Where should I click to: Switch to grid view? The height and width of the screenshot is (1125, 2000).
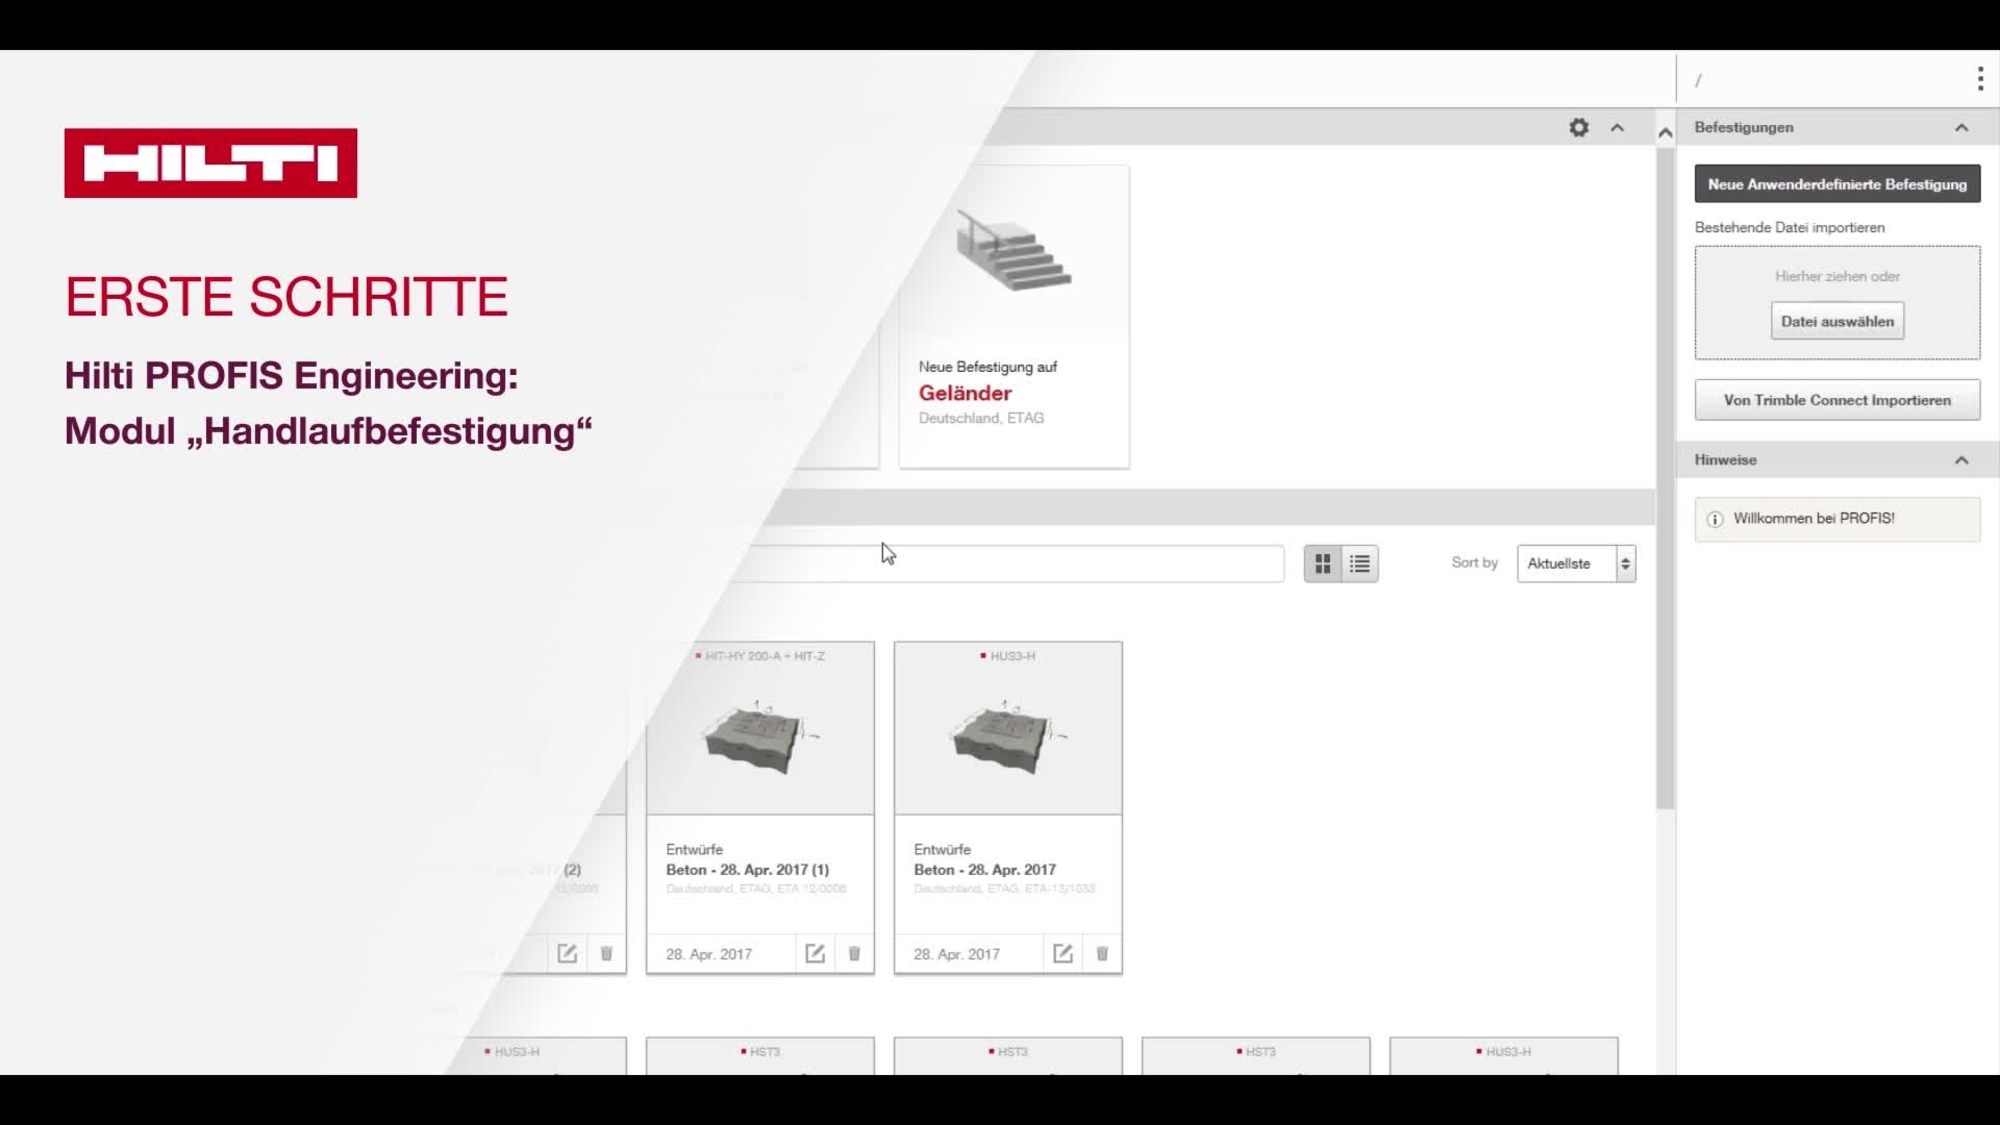click(x=1323, y=563)
